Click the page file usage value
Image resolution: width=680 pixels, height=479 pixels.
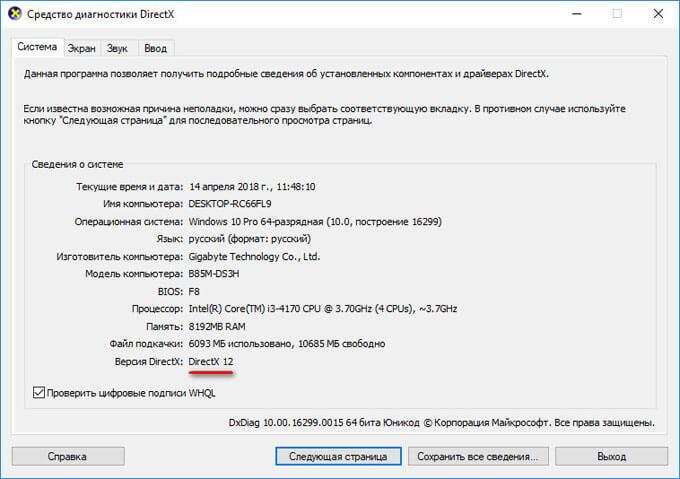(287, 344)
